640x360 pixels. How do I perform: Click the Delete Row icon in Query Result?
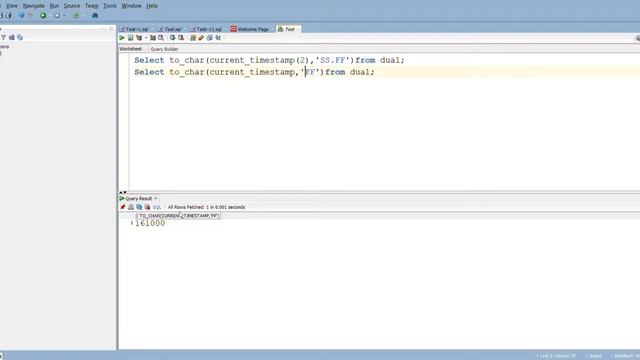pos(147,207)
